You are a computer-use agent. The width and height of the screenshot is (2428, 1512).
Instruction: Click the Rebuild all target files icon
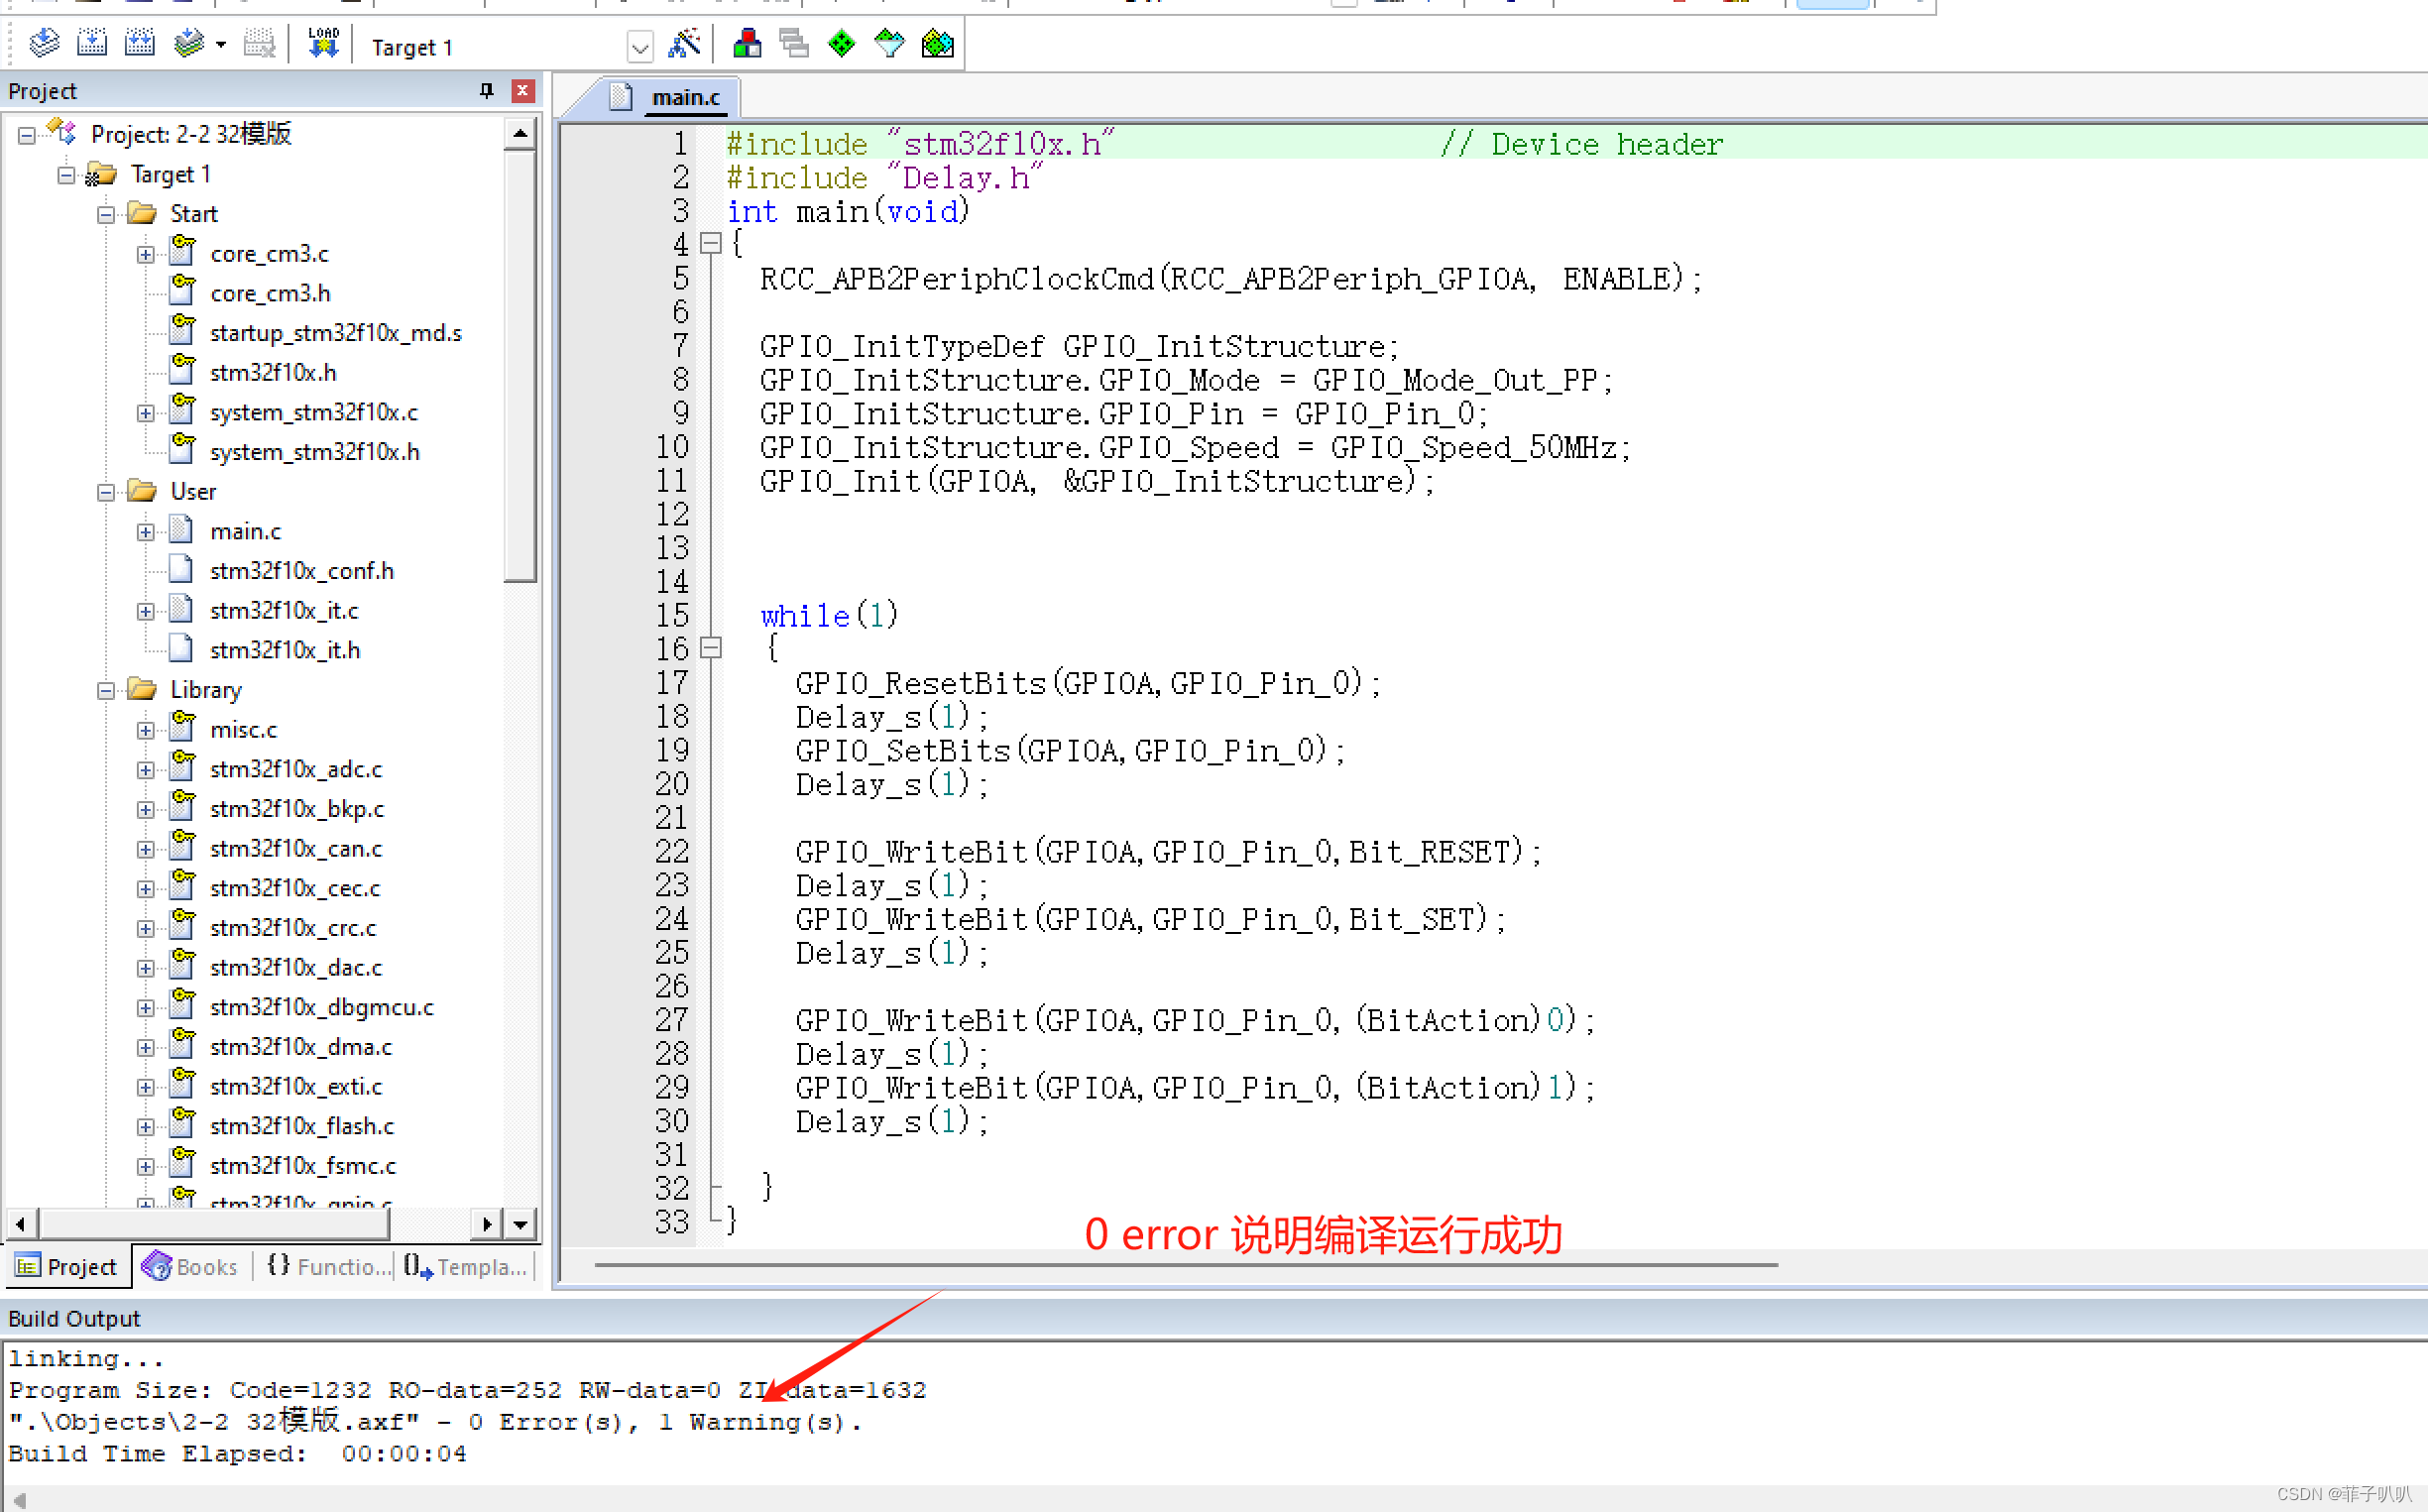coord(139,44)
